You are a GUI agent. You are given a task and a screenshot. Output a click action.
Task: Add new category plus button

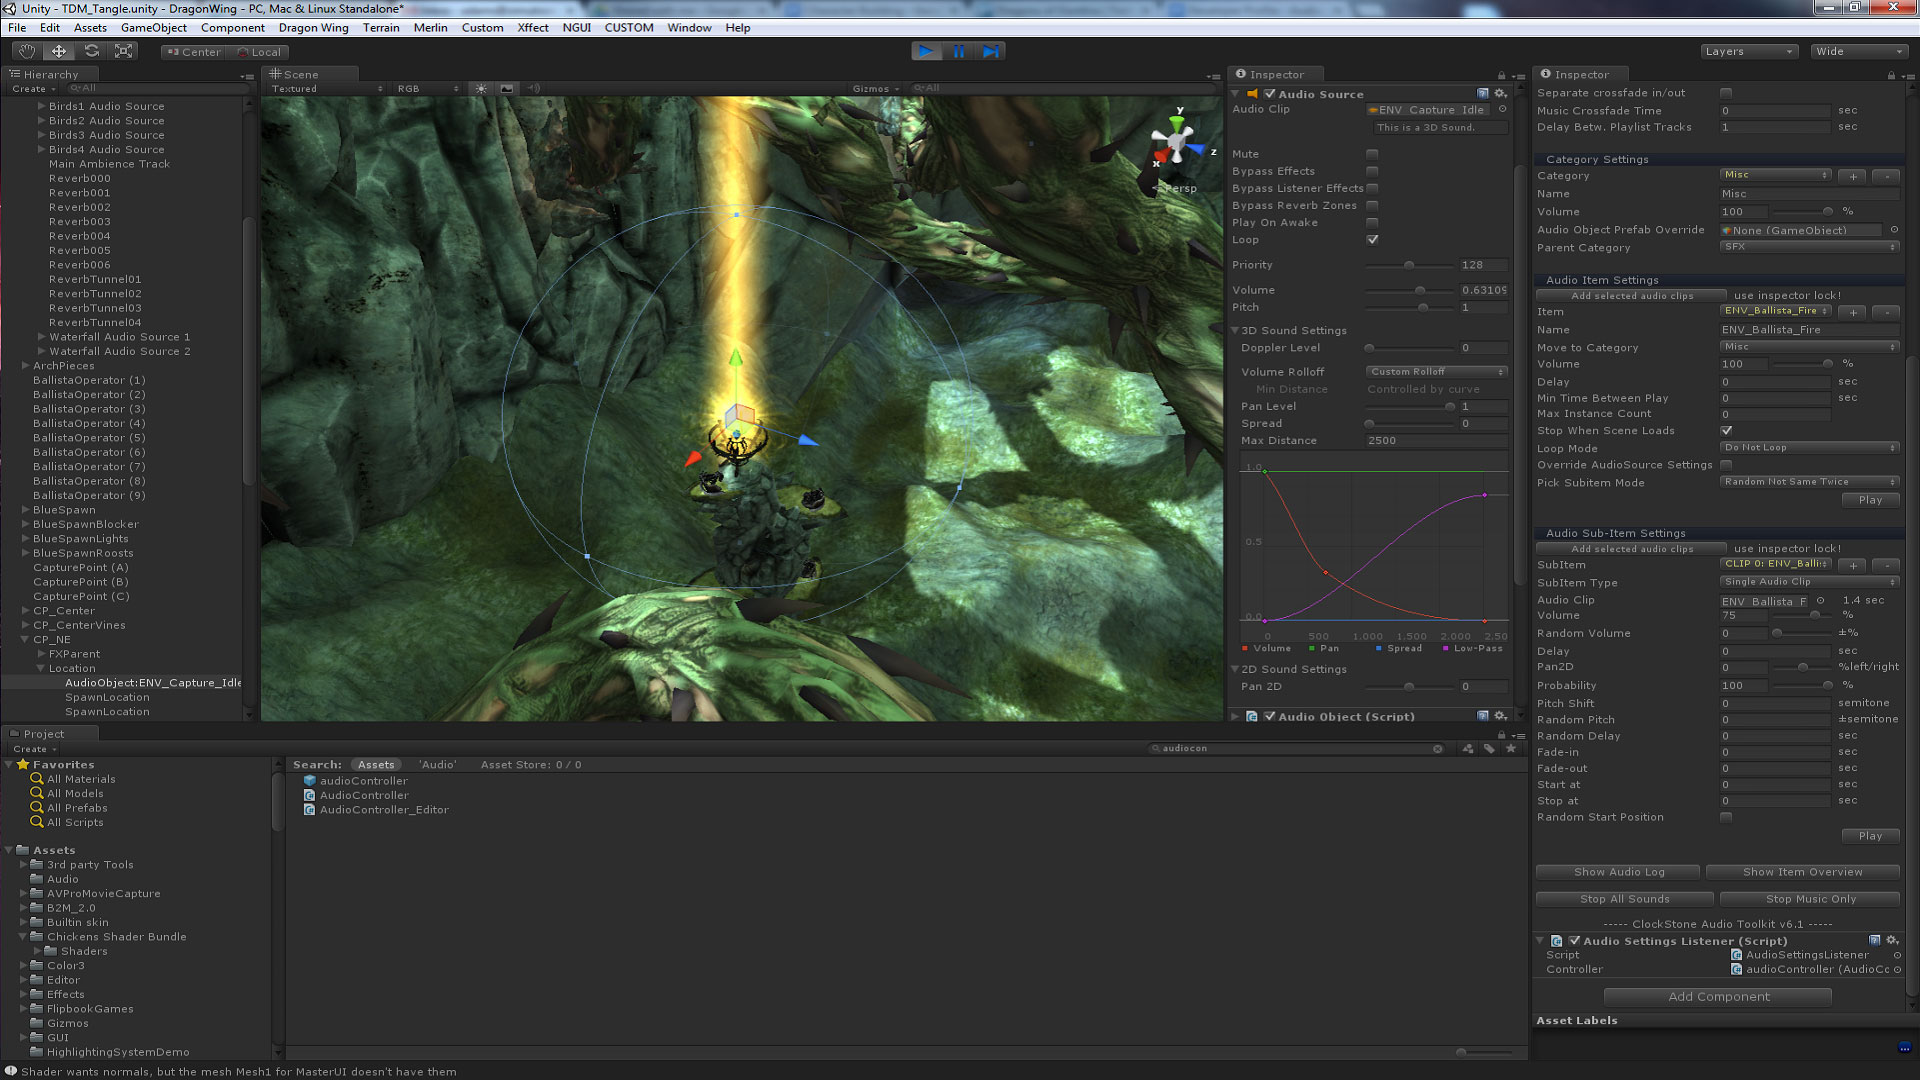tap(1853, 176)
